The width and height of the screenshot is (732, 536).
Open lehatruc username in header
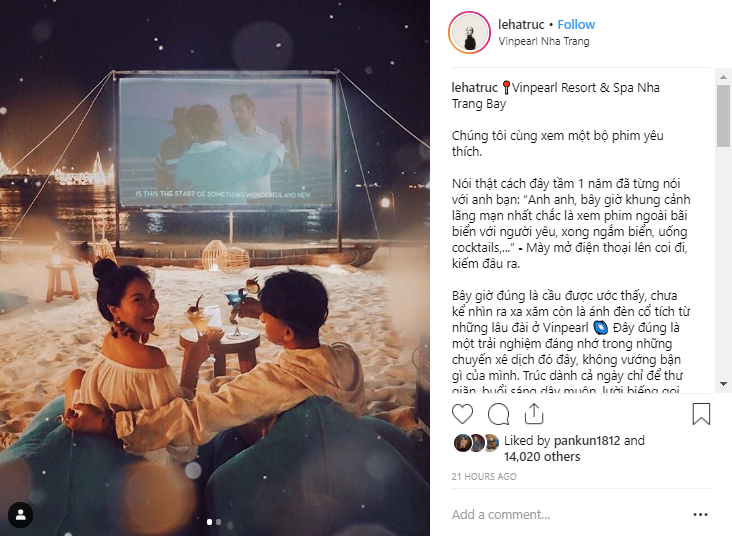point(521,24)
